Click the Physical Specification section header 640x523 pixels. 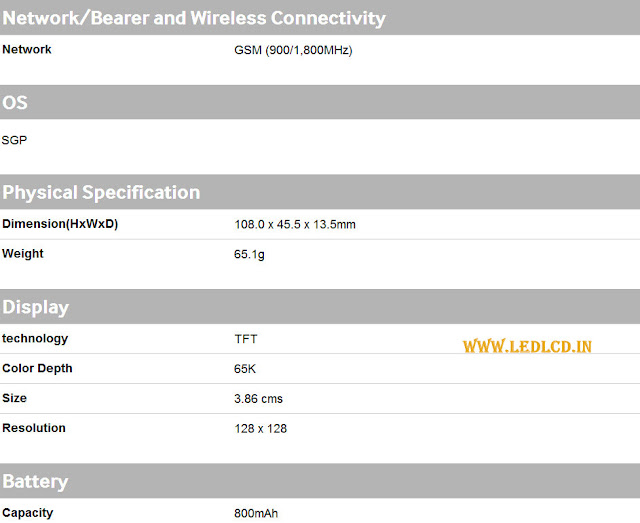pos(101,192)
